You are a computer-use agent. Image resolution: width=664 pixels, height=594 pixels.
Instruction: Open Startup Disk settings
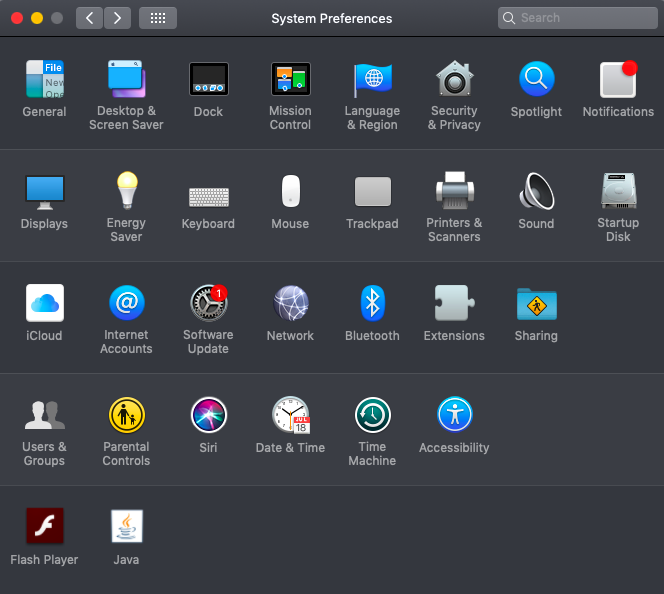tap(618, 191)
